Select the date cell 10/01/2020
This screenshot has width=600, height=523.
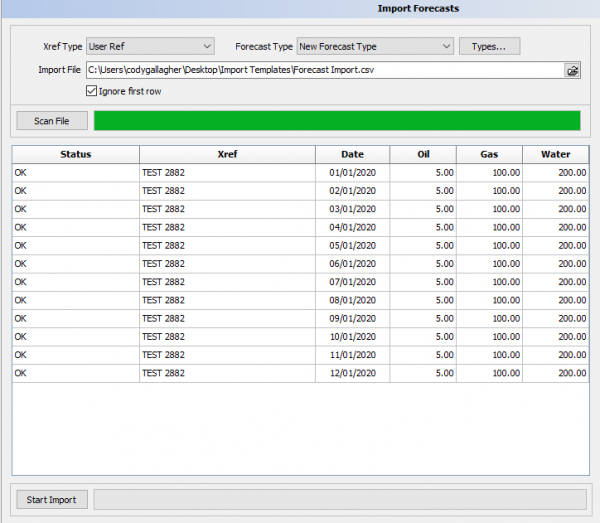click(352, 337)
